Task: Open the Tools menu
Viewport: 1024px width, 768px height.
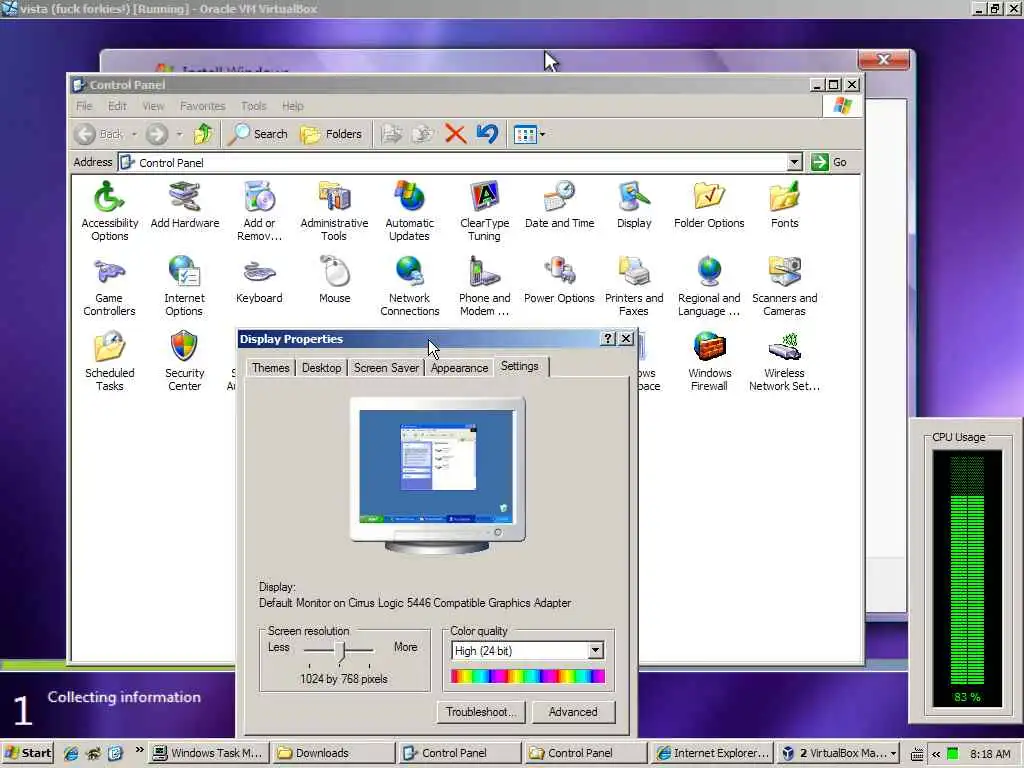Action: [x=253, y=106]
